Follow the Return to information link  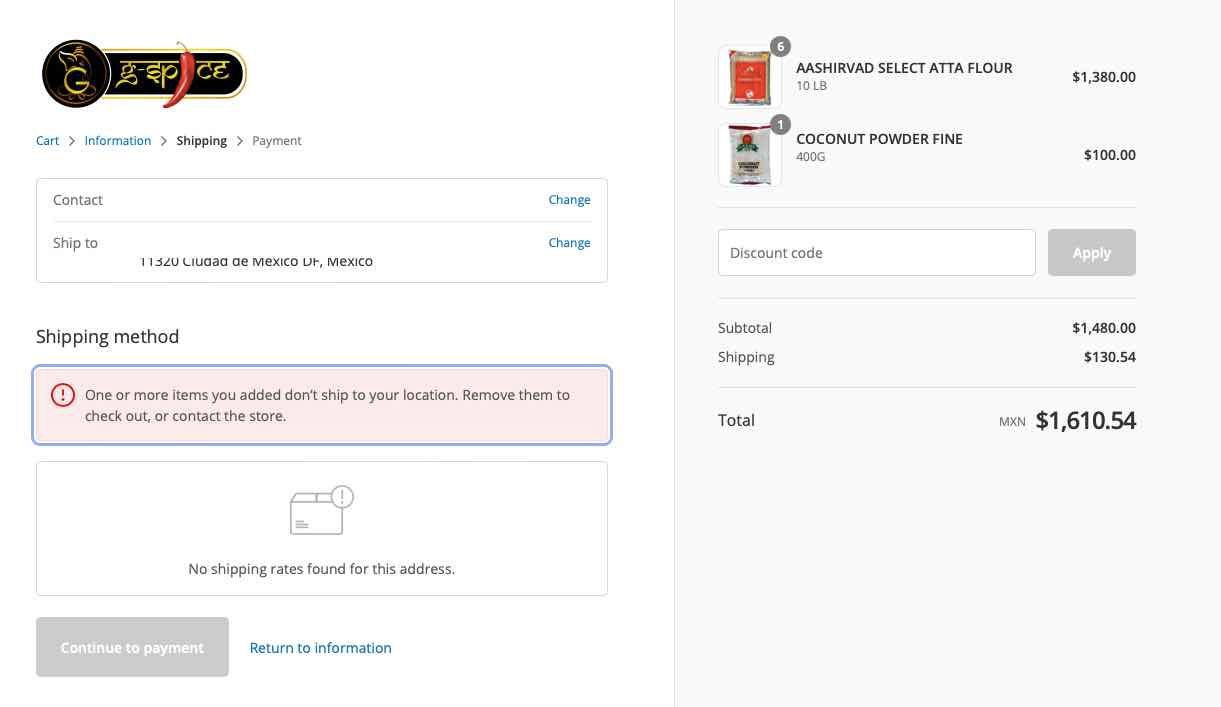tap(320, 648)
